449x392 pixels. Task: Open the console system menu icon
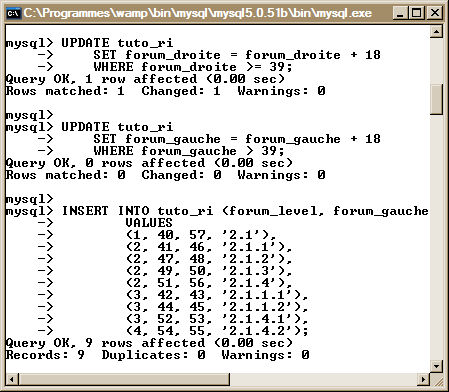pos(14,13)
